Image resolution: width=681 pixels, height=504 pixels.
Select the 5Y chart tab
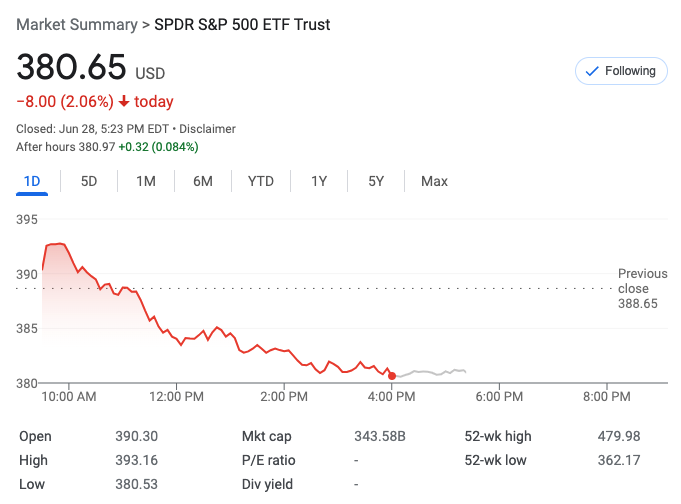point(376,181)
